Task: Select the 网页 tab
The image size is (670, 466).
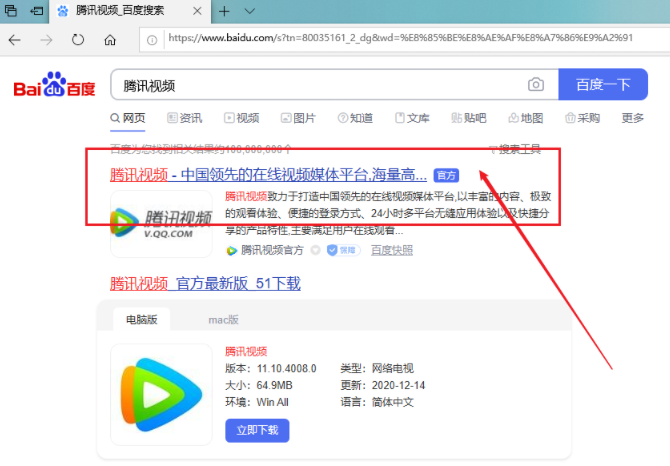Action: (128, 118)
